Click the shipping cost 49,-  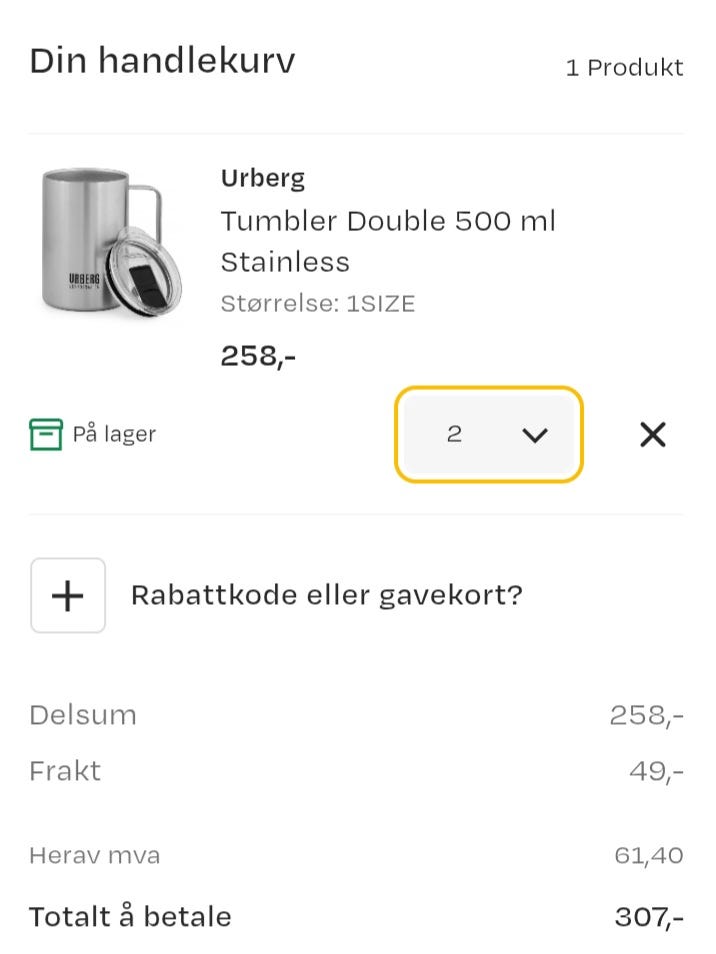pos(657,771)
